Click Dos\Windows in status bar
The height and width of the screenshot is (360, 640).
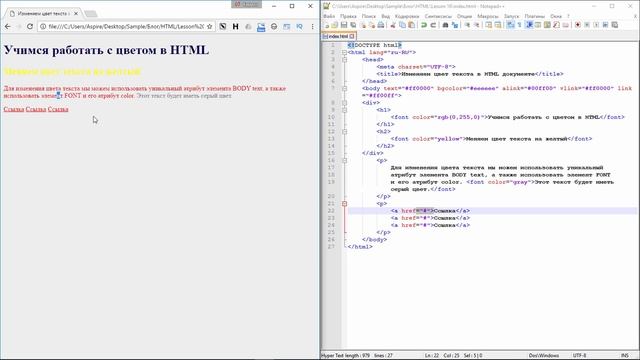[544, 356]
